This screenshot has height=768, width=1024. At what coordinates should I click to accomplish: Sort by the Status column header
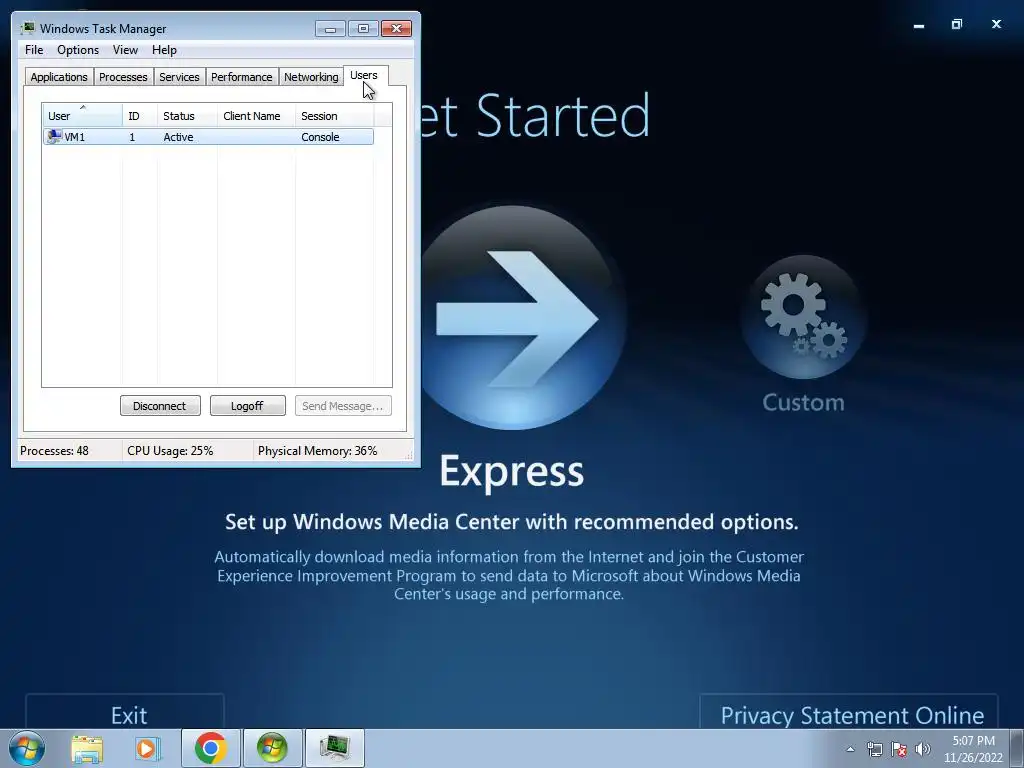187,116
